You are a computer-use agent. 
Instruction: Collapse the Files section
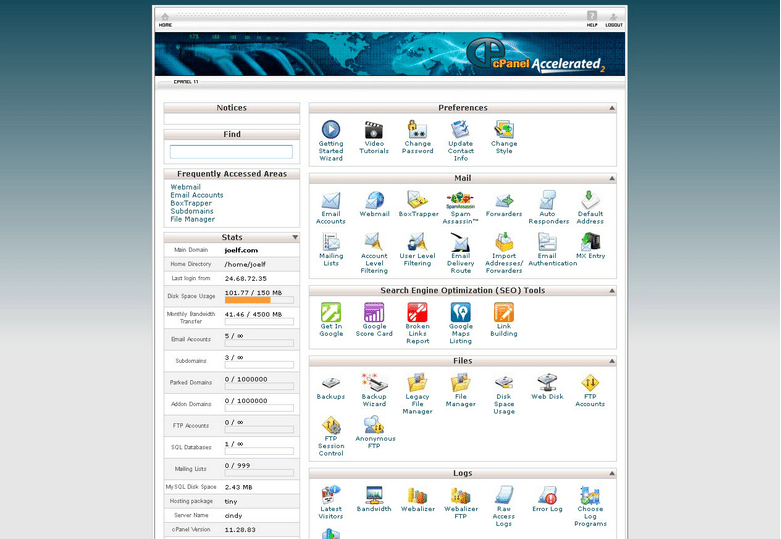(612, 361)
